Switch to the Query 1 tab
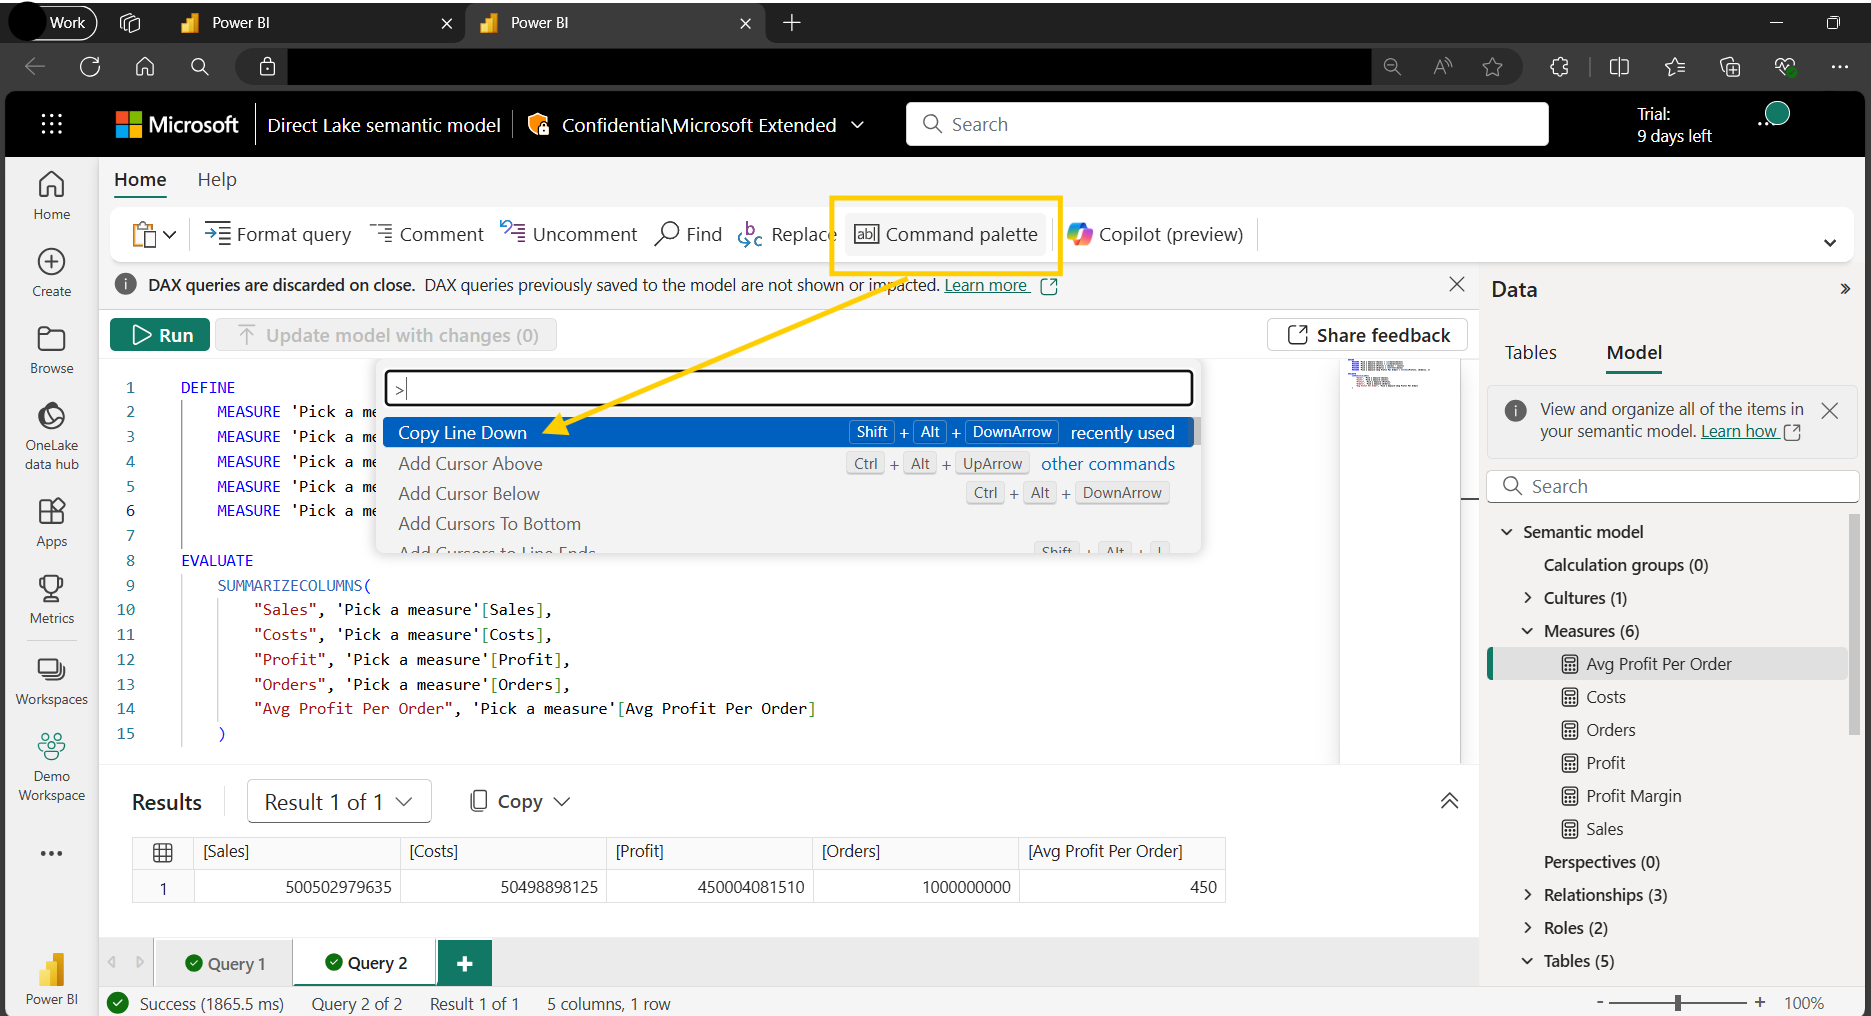Image resolution: width=1871 pixels, height=1016 pixels. tap(225, 963)
